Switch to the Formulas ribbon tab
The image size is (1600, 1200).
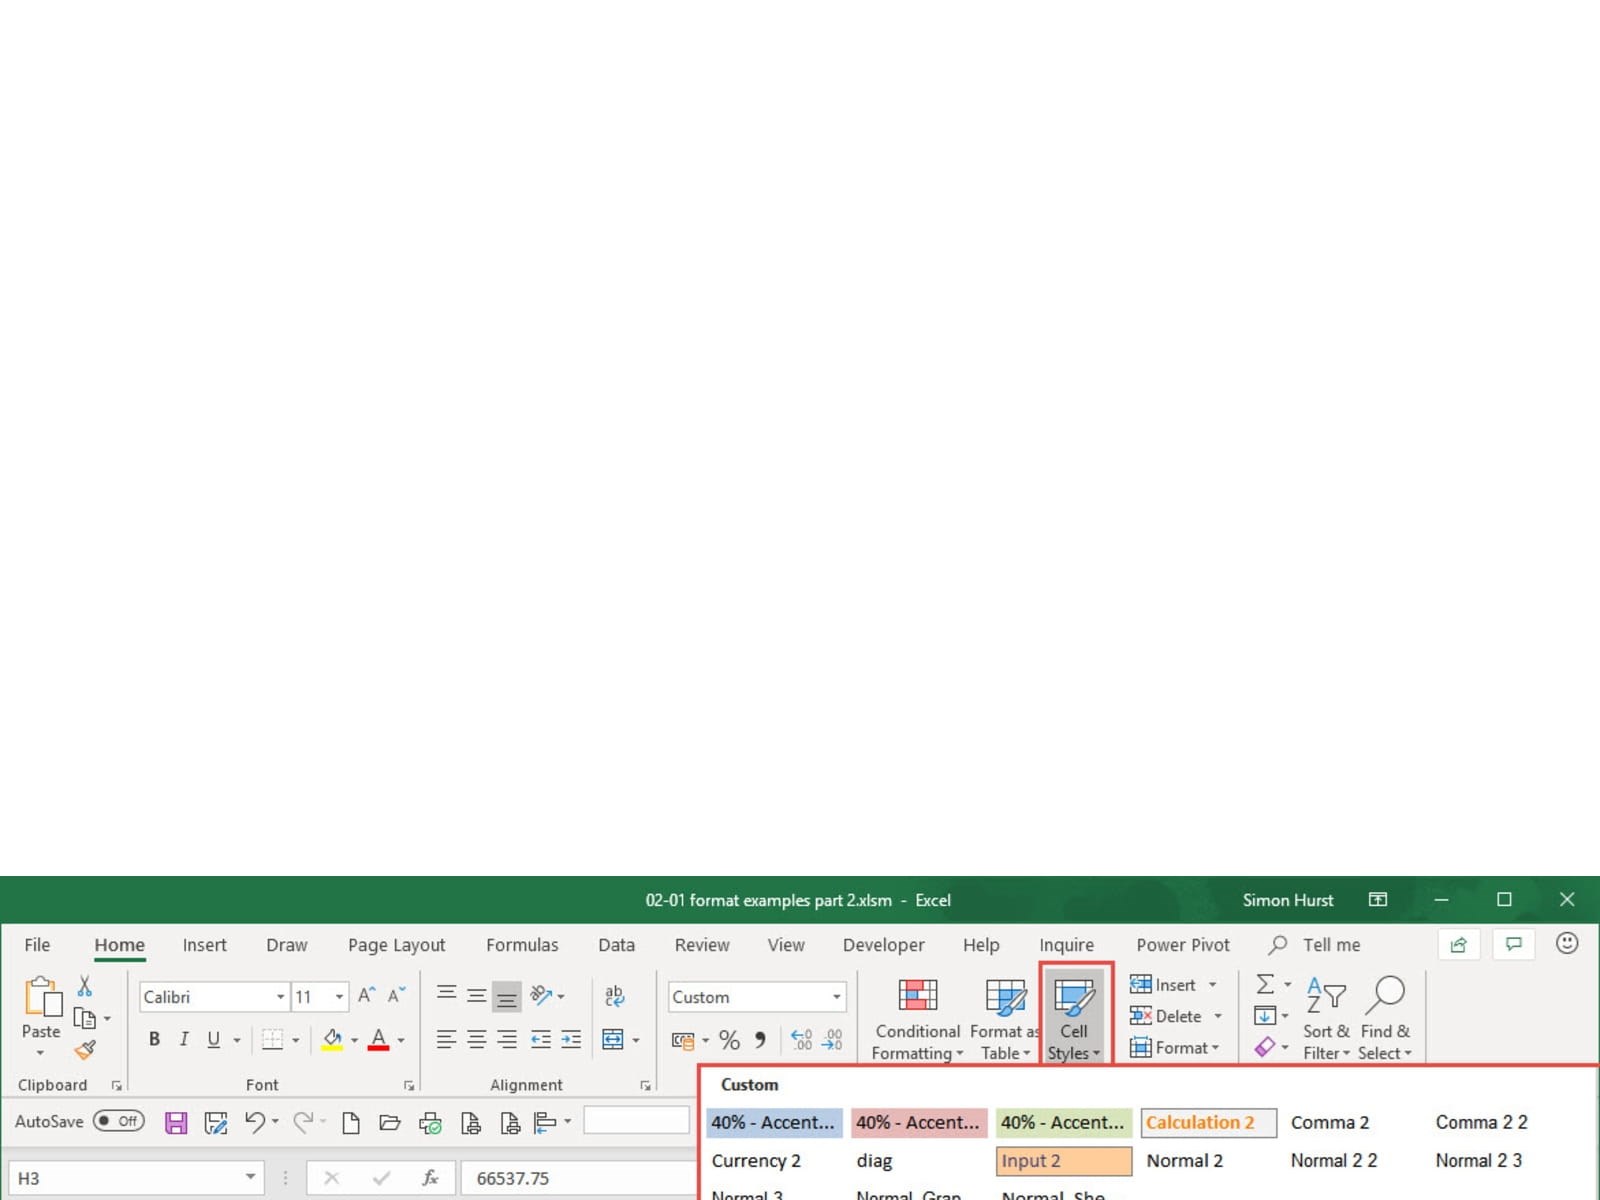522,945
